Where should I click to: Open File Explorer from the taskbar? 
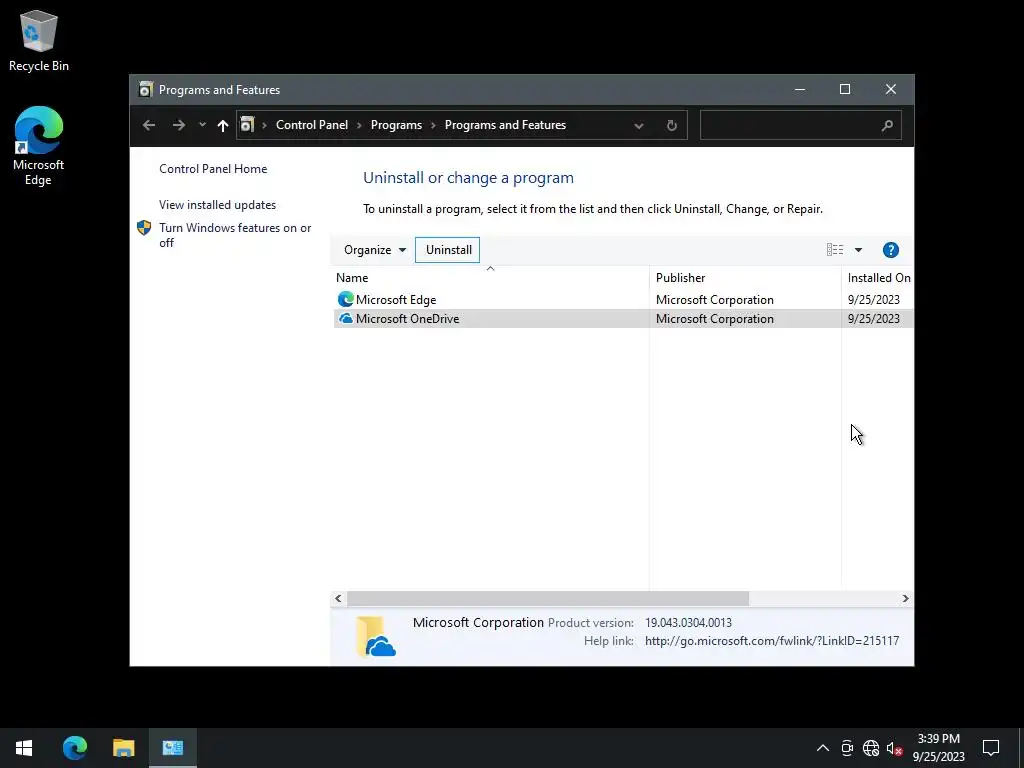click(x=123, y=748)
